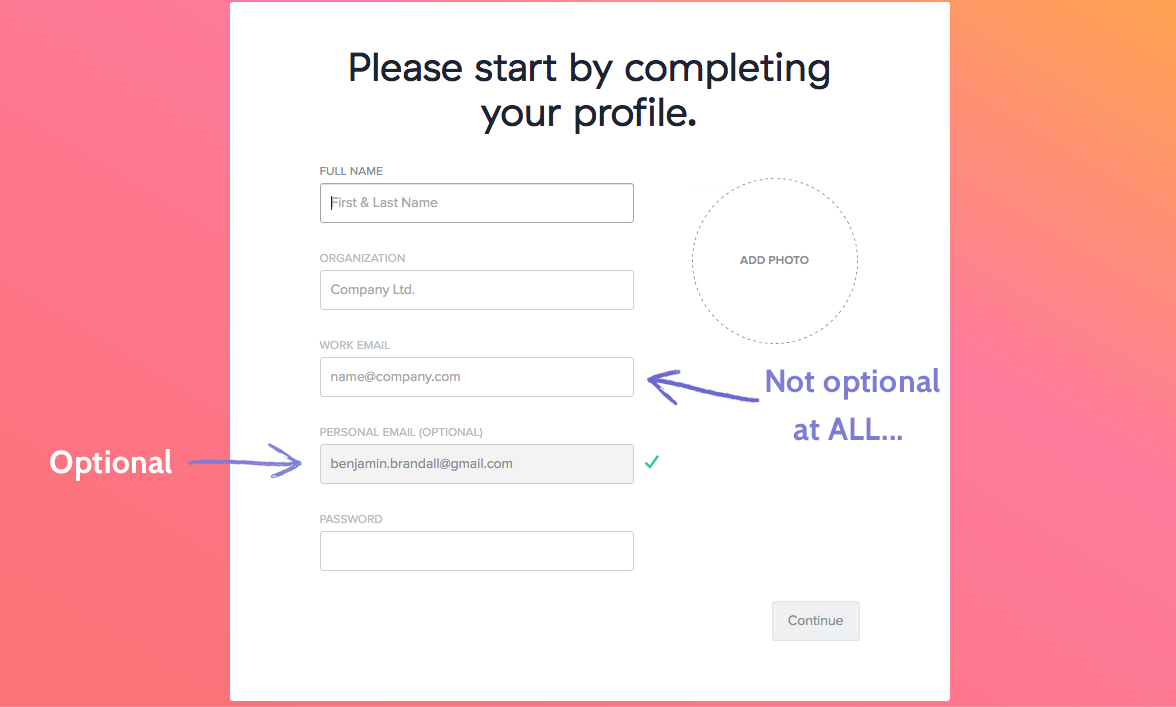The width and height of the screenshot is (1176, 707).
Task: Click the Personal Email field with gmail address
Action: 477,464
